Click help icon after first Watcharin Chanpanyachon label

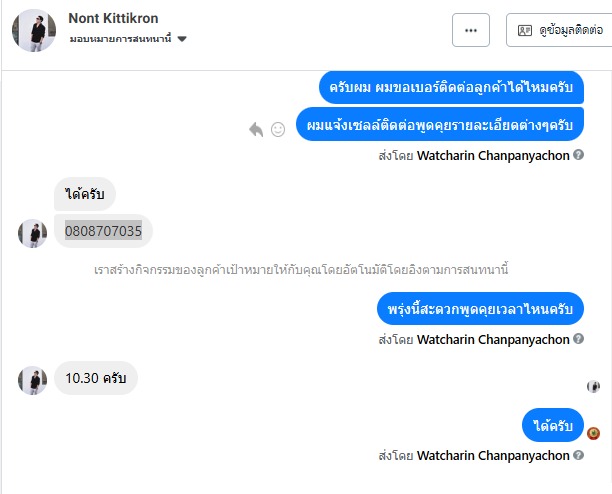579,155
